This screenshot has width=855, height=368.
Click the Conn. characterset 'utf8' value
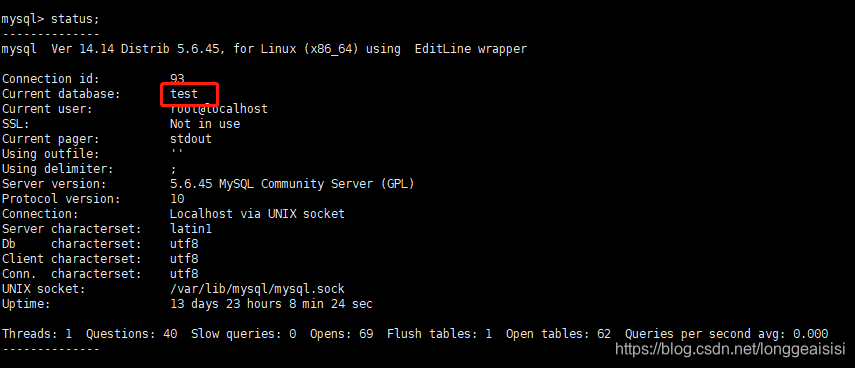(184, 274)
